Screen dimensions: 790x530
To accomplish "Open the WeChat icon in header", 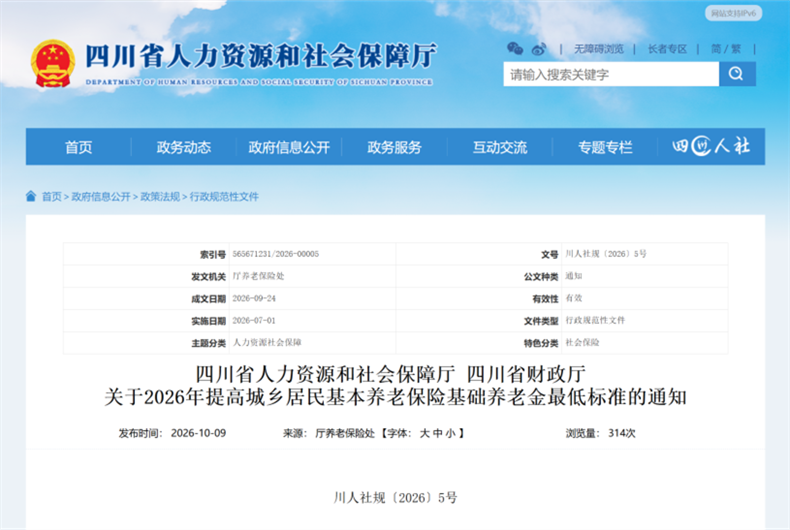I will point(514,48).
